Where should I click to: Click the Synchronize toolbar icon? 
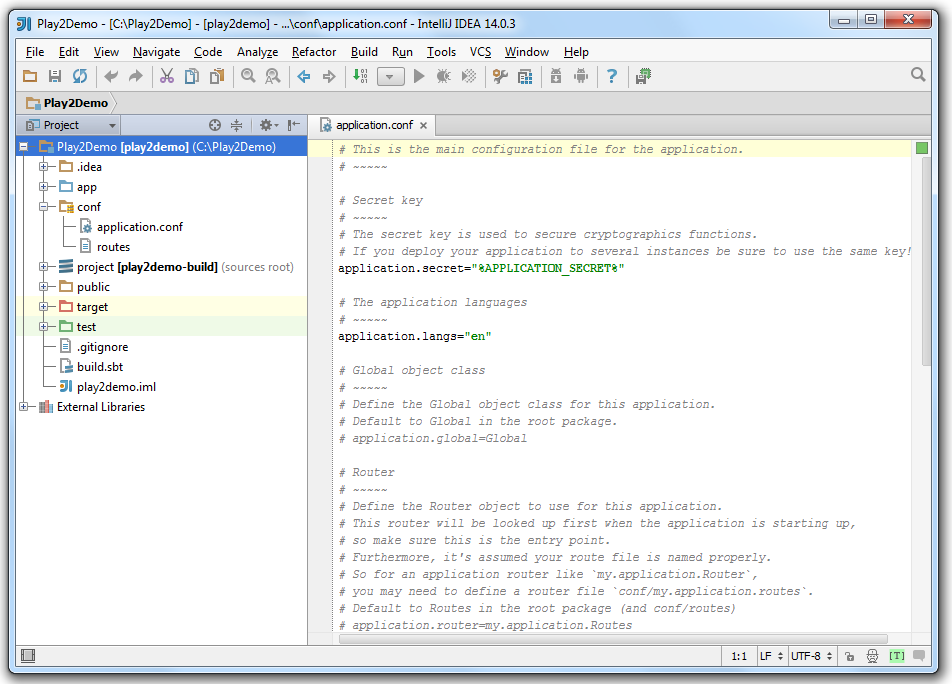point(80,76)
